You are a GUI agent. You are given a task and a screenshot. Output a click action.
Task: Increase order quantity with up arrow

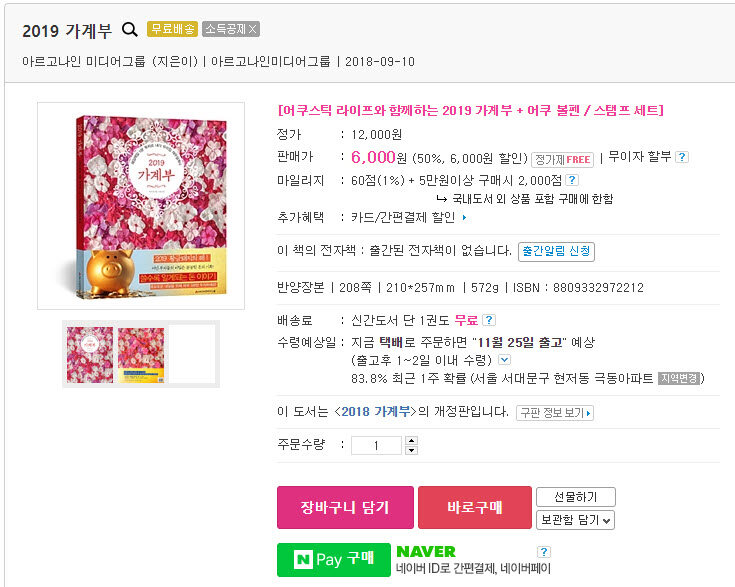411,440
